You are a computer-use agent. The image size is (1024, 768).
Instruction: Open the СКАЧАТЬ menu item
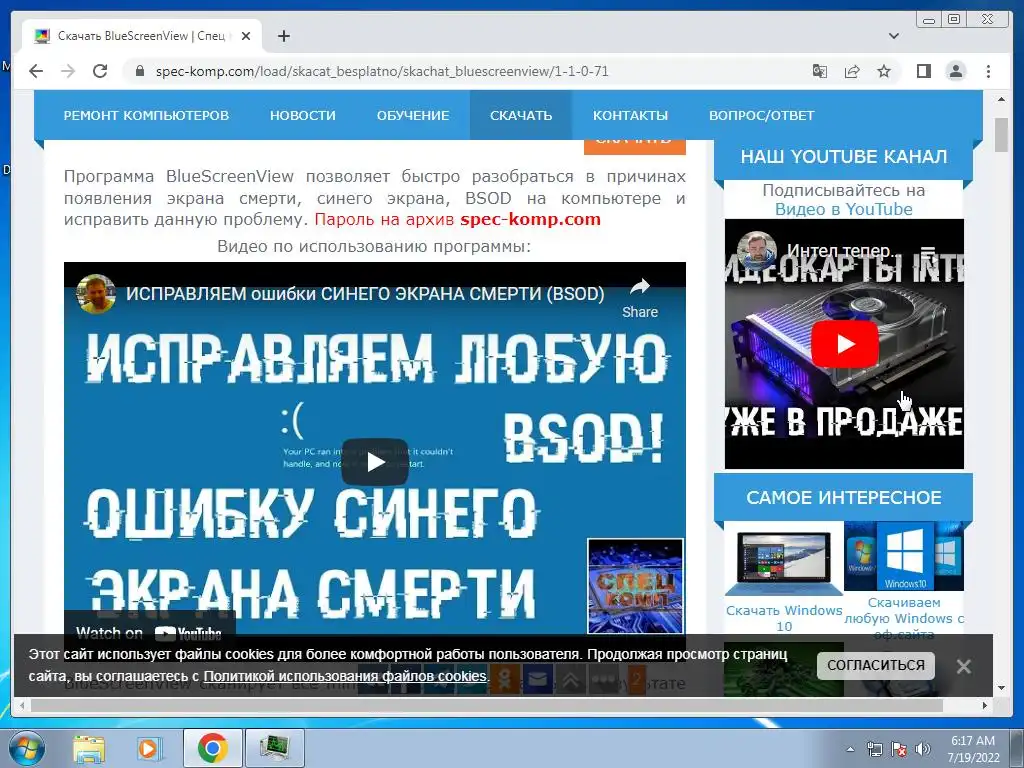pyautogui.click(x=520, y=116)
